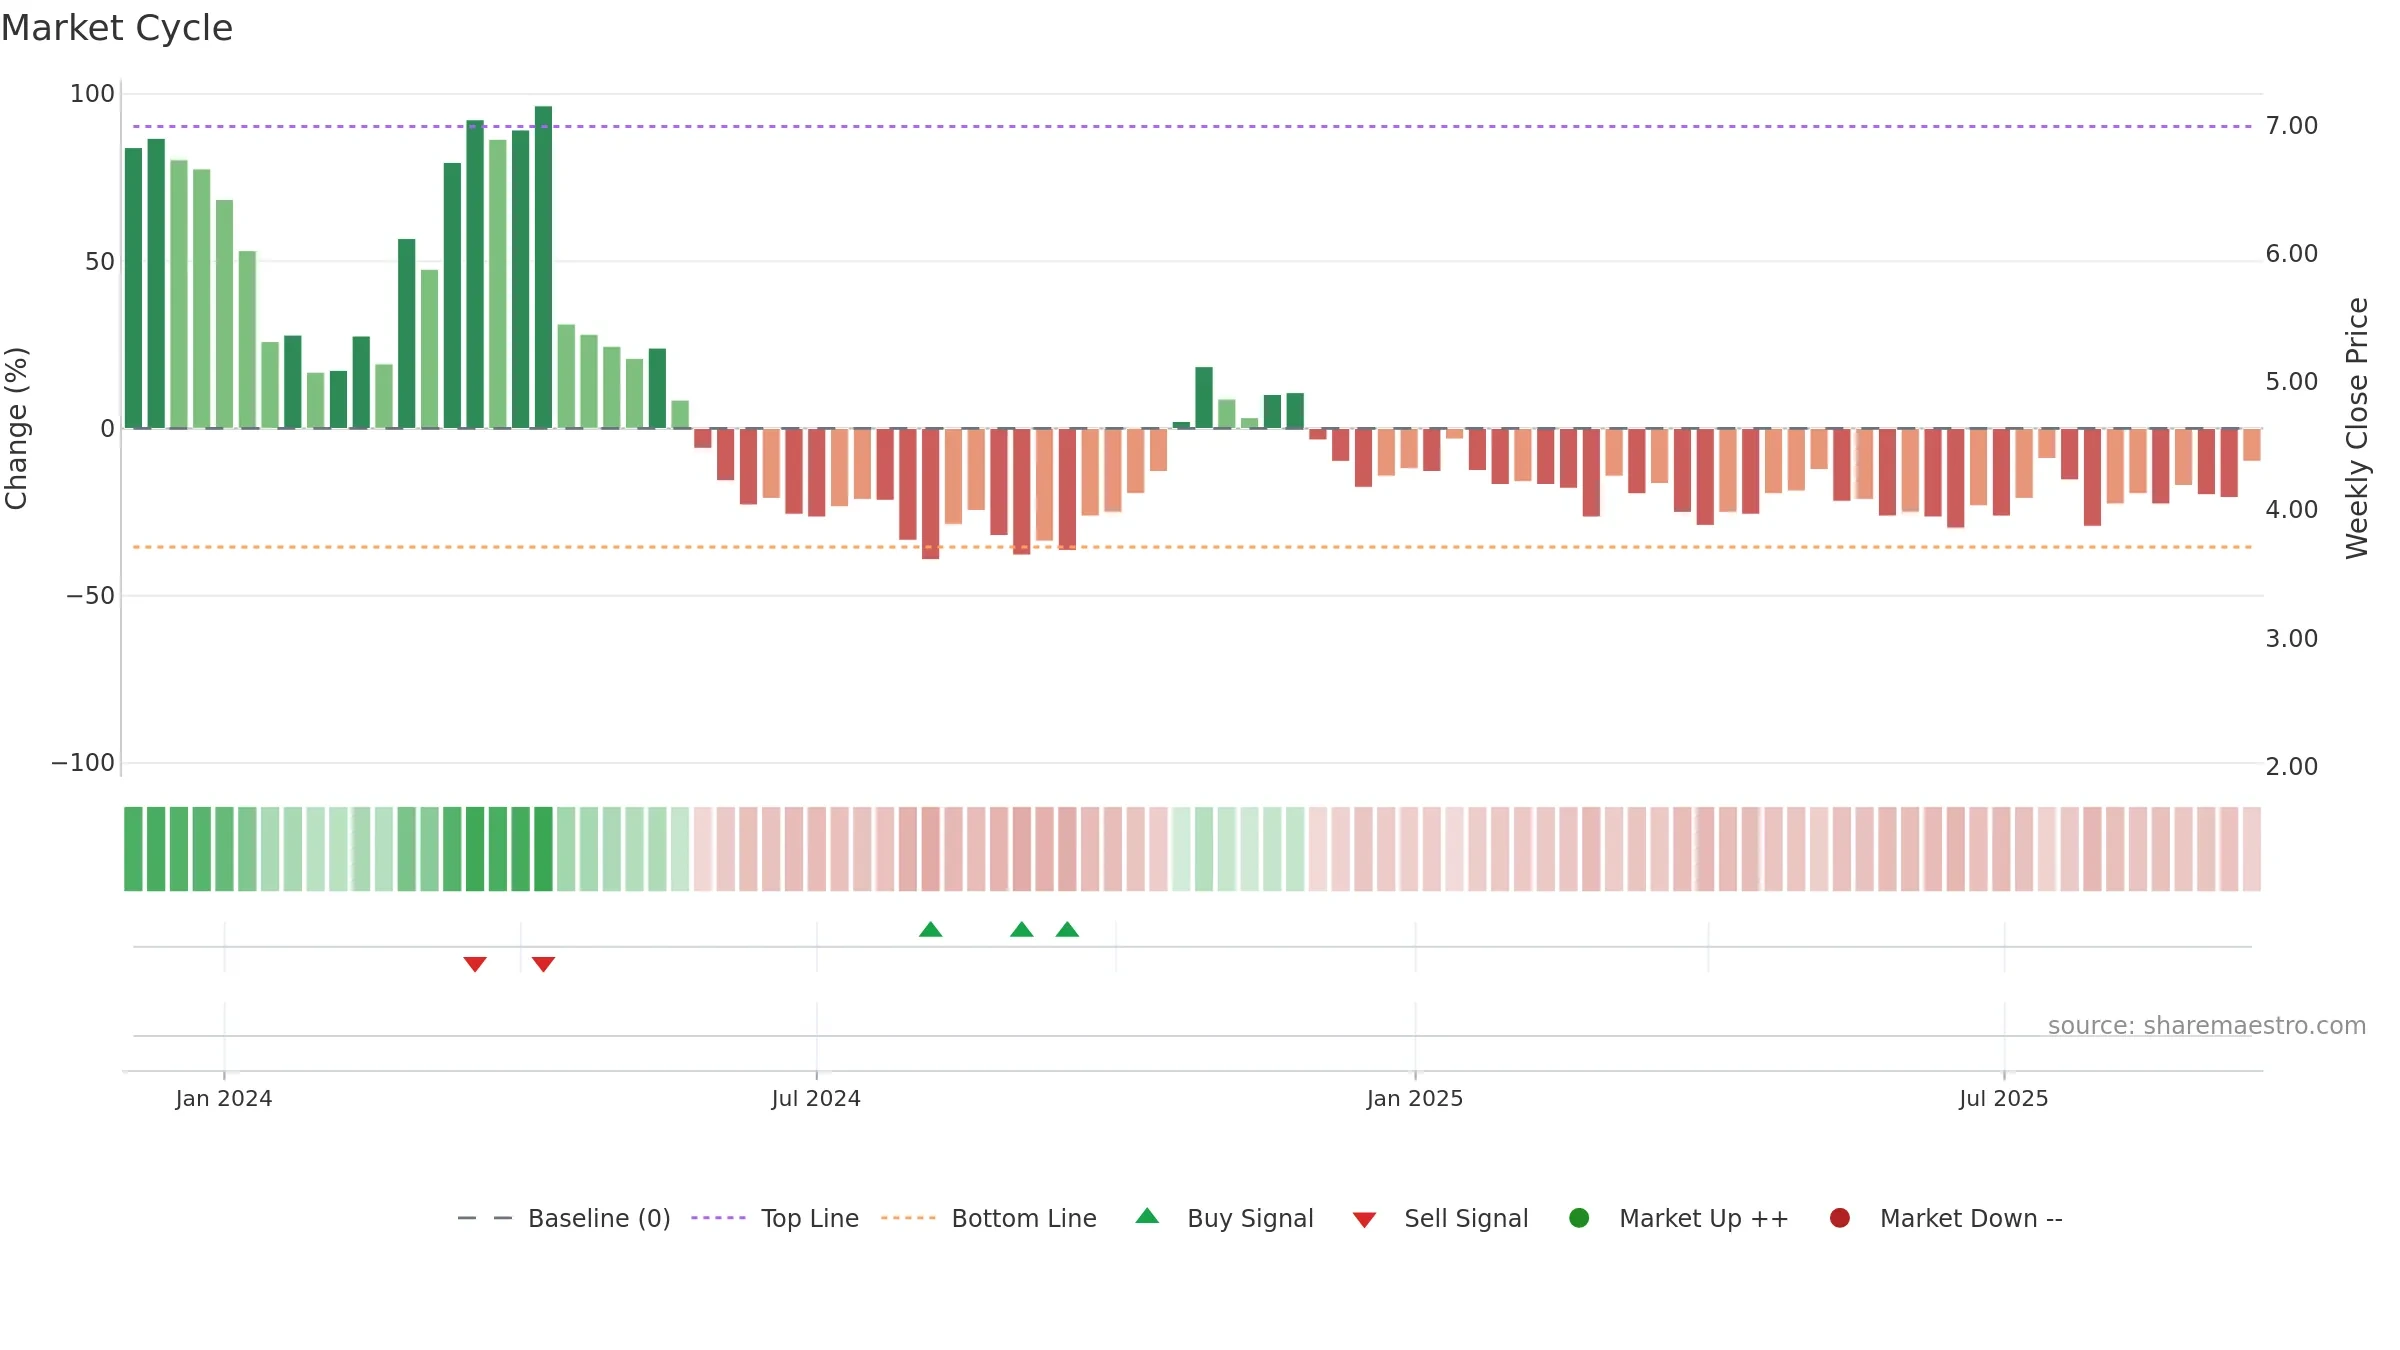Click the last orange bar at chart's right end

coord(2252,445)
